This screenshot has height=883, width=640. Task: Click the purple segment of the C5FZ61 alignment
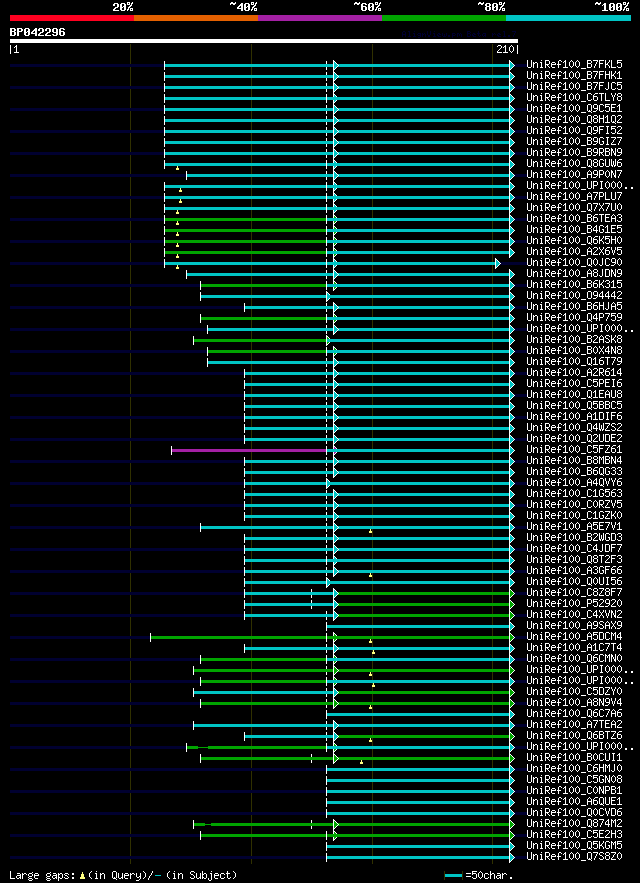[249, 451]
